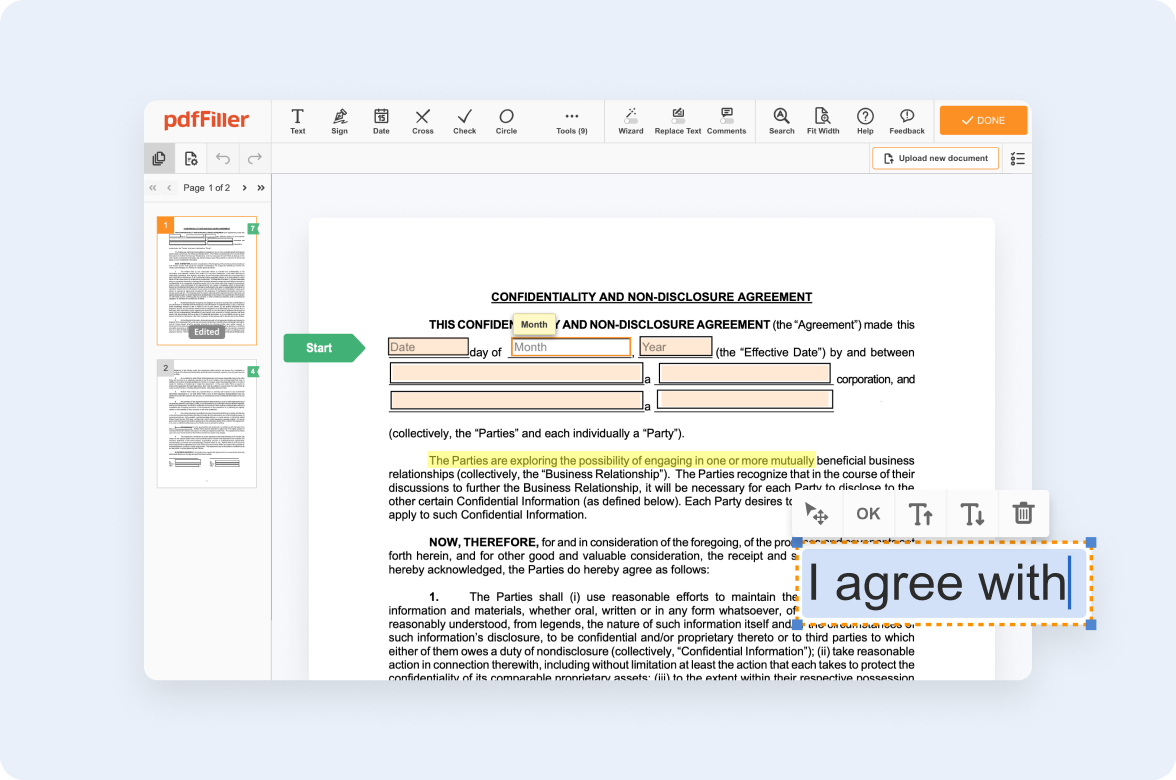Screen dimensions: 1176x780
Task: Expand the Tools (9) menu
Action: click(571, 120)
